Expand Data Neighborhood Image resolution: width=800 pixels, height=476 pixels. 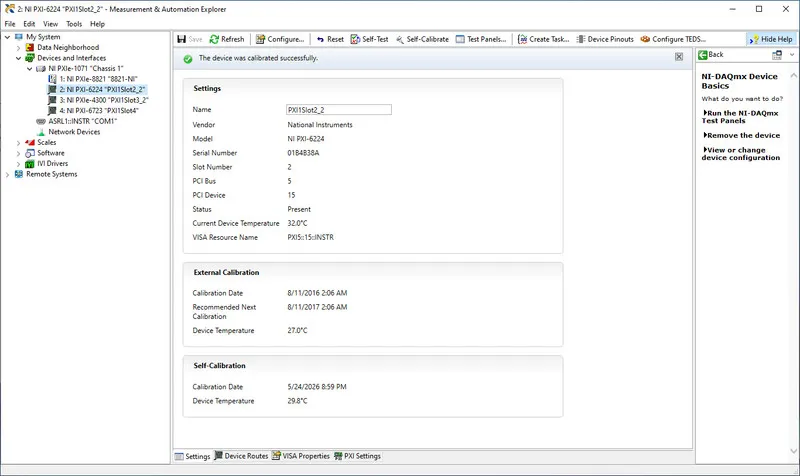(18, 48)
